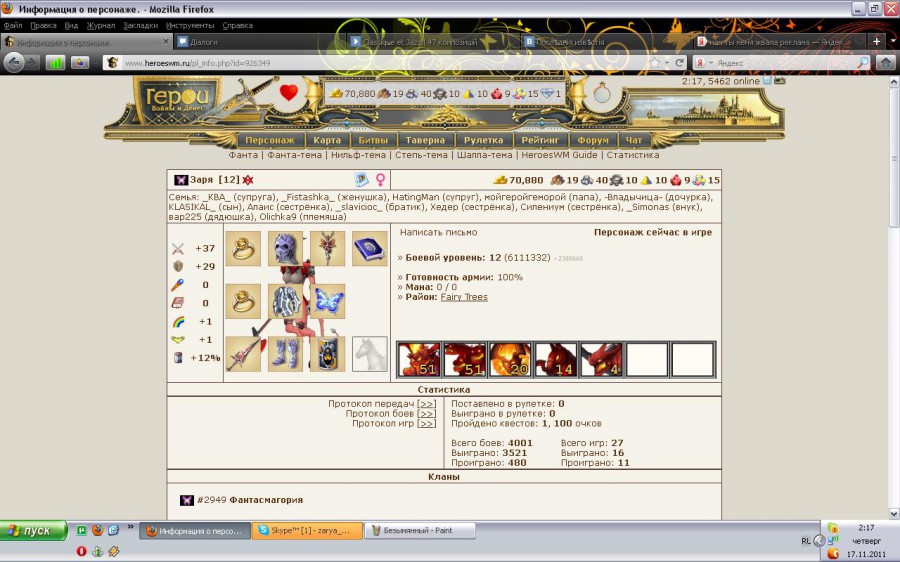Click the army unit with count 14

click(x=555, y=359)
